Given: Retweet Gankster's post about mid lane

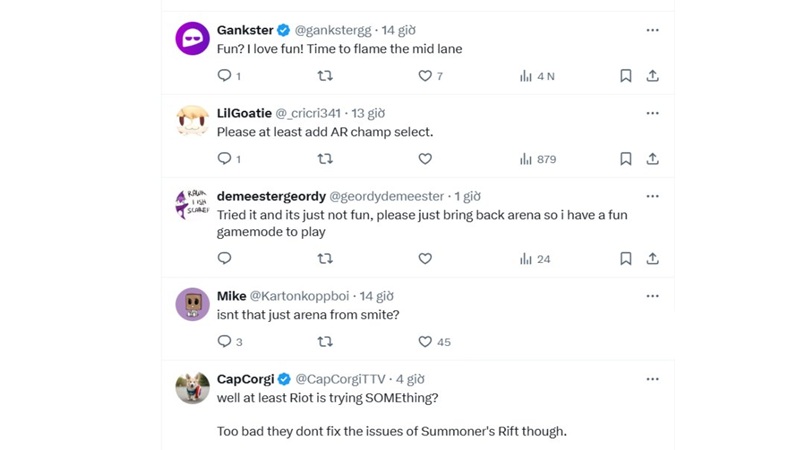Looking at the screenshot, I should pos(324,76).
